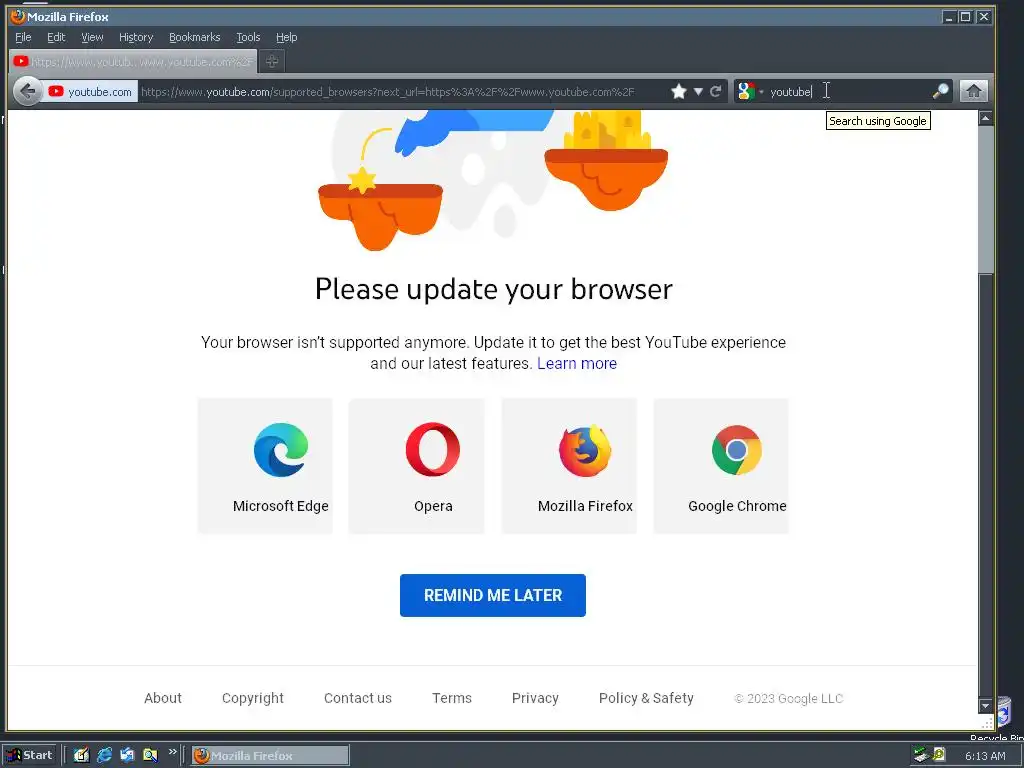Viewport: 1024px width, 768px height.
Task: Go to the home page icon
Action: 973,91
